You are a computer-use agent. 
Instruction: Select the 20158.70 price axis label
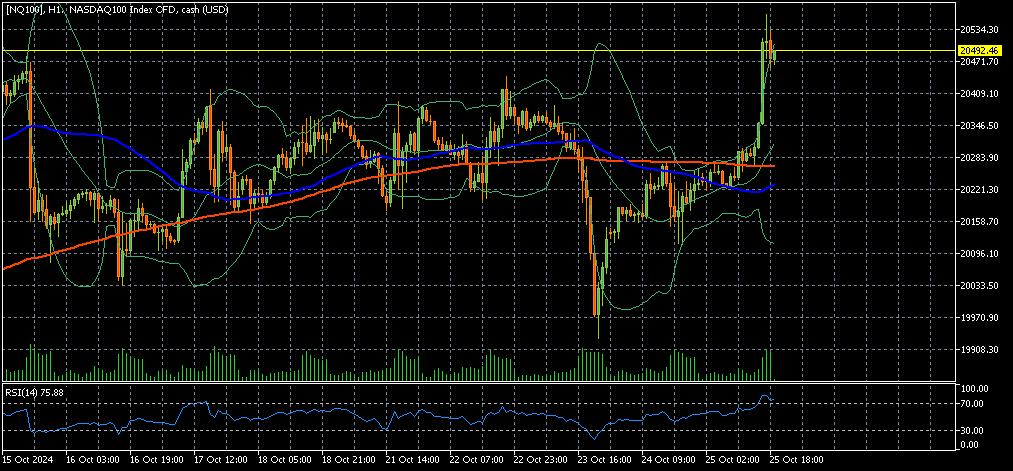pyautogui.click(x=979, y=222)
